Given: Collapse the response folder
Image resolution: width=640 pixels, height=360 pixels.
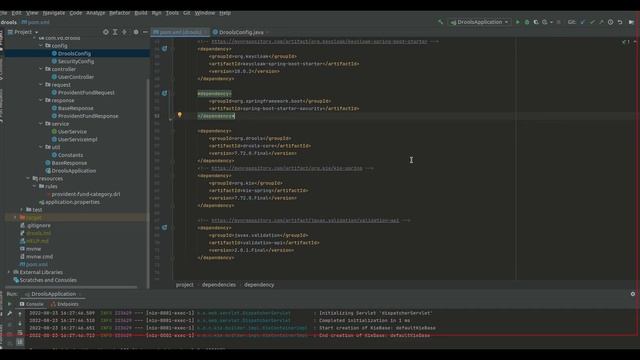Looking at the screenshot, I should click(x=41, y=100).
